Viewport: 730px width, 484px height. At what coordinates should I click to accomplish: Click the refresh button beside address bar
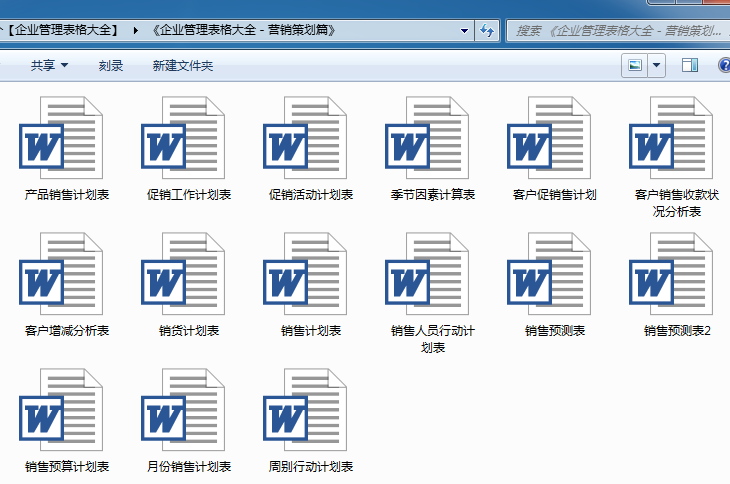[487, 31]
